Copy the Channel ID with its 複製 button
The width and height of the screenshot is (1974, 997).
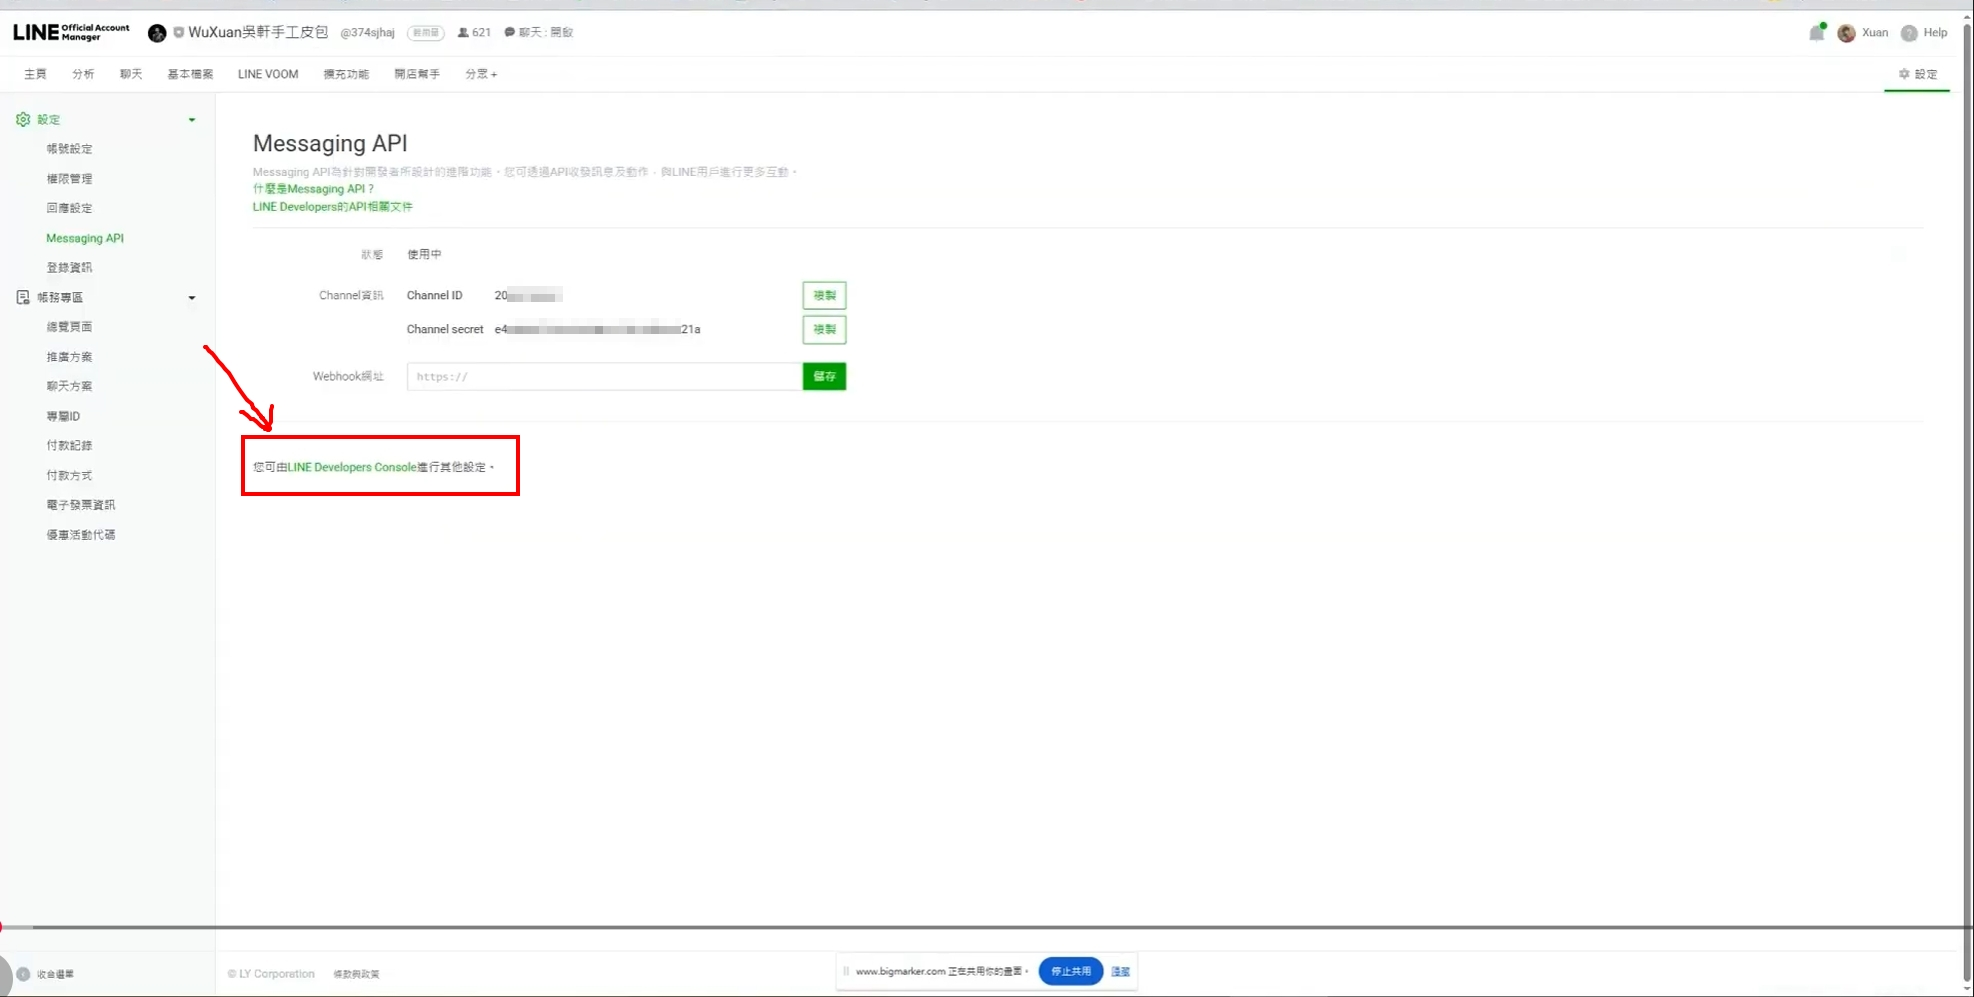click(824, 296)
